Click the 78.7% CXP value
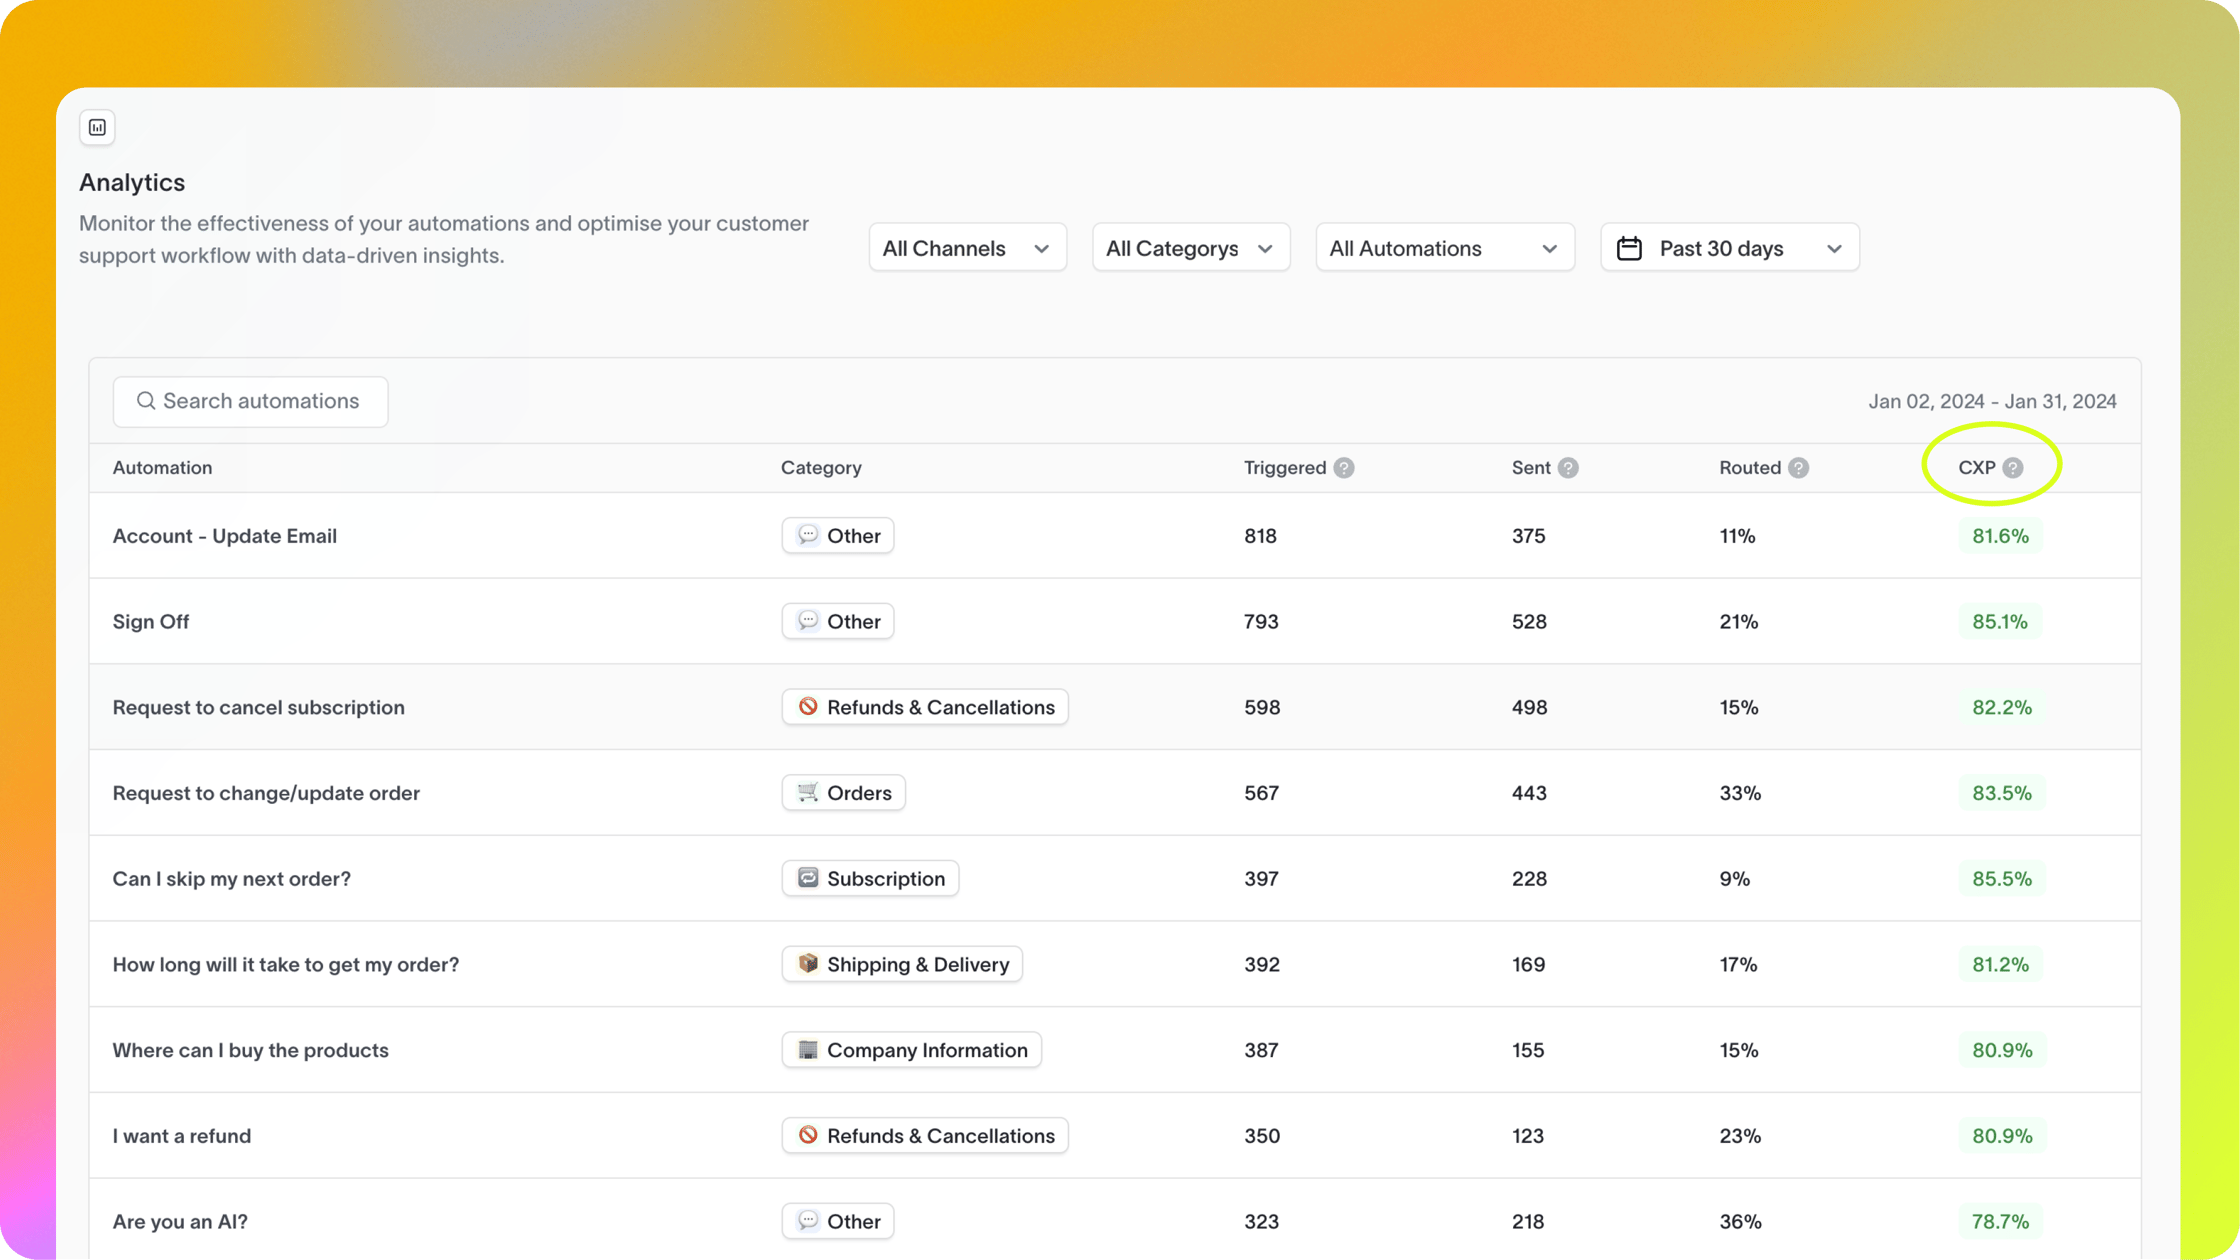Viewport: 2240px width, 1260px height. (x=2000, y=1222)
